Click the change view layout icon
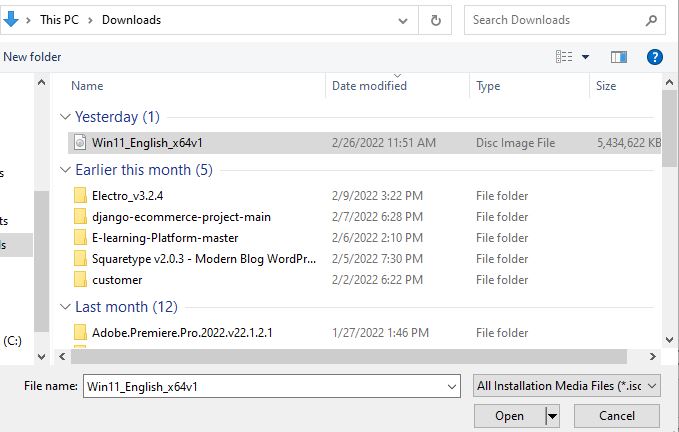This screenshot has width=679, height=432. pyautogui.click(x=564, y=57)
